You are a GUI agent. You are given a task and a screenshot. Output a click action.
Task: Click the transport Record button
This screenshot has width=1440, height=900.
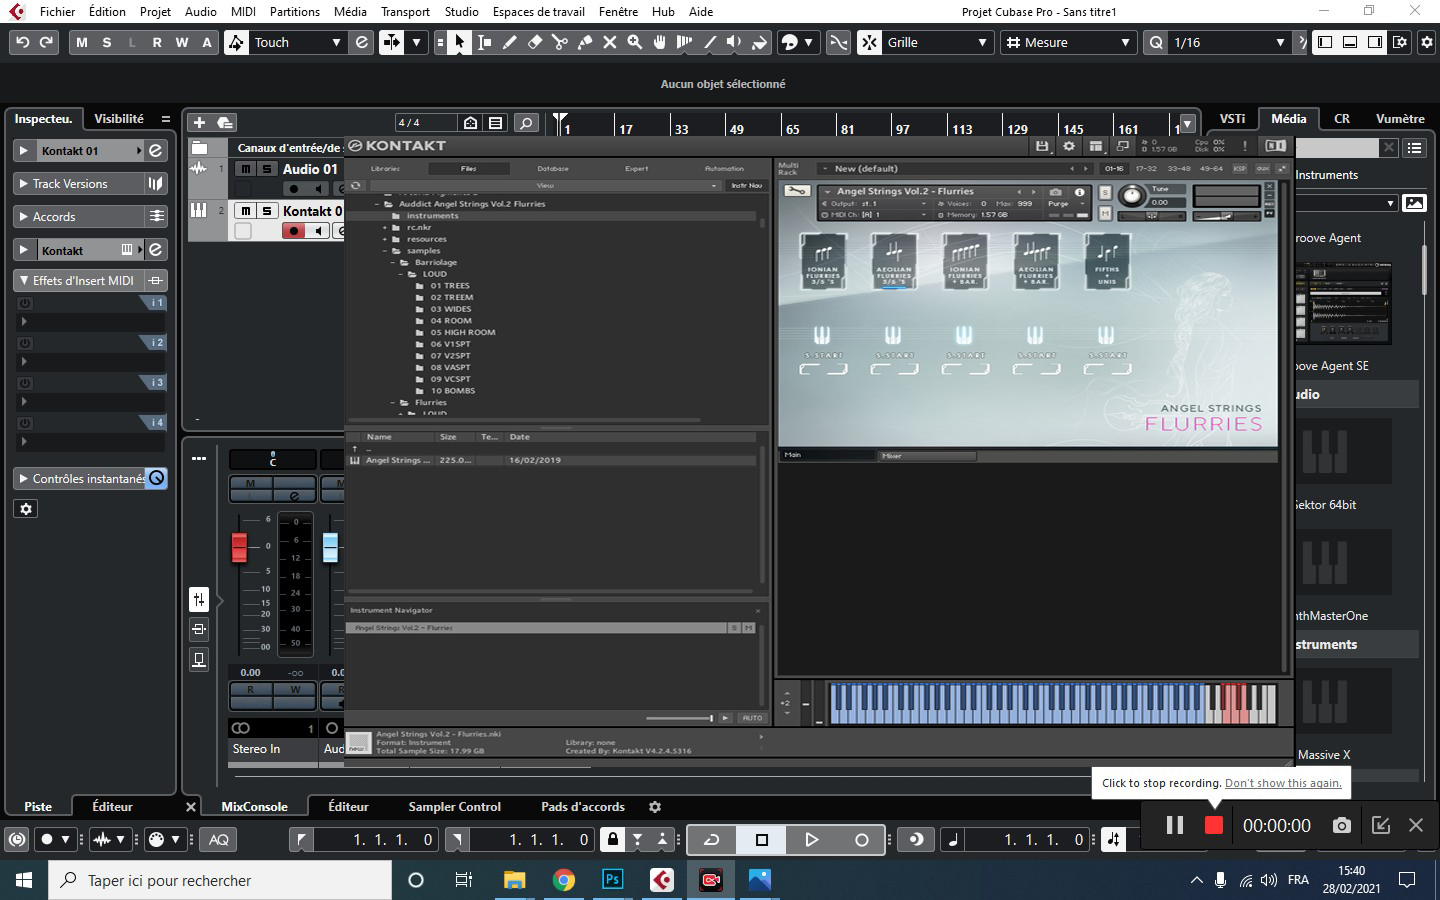(x=861, y=840)
